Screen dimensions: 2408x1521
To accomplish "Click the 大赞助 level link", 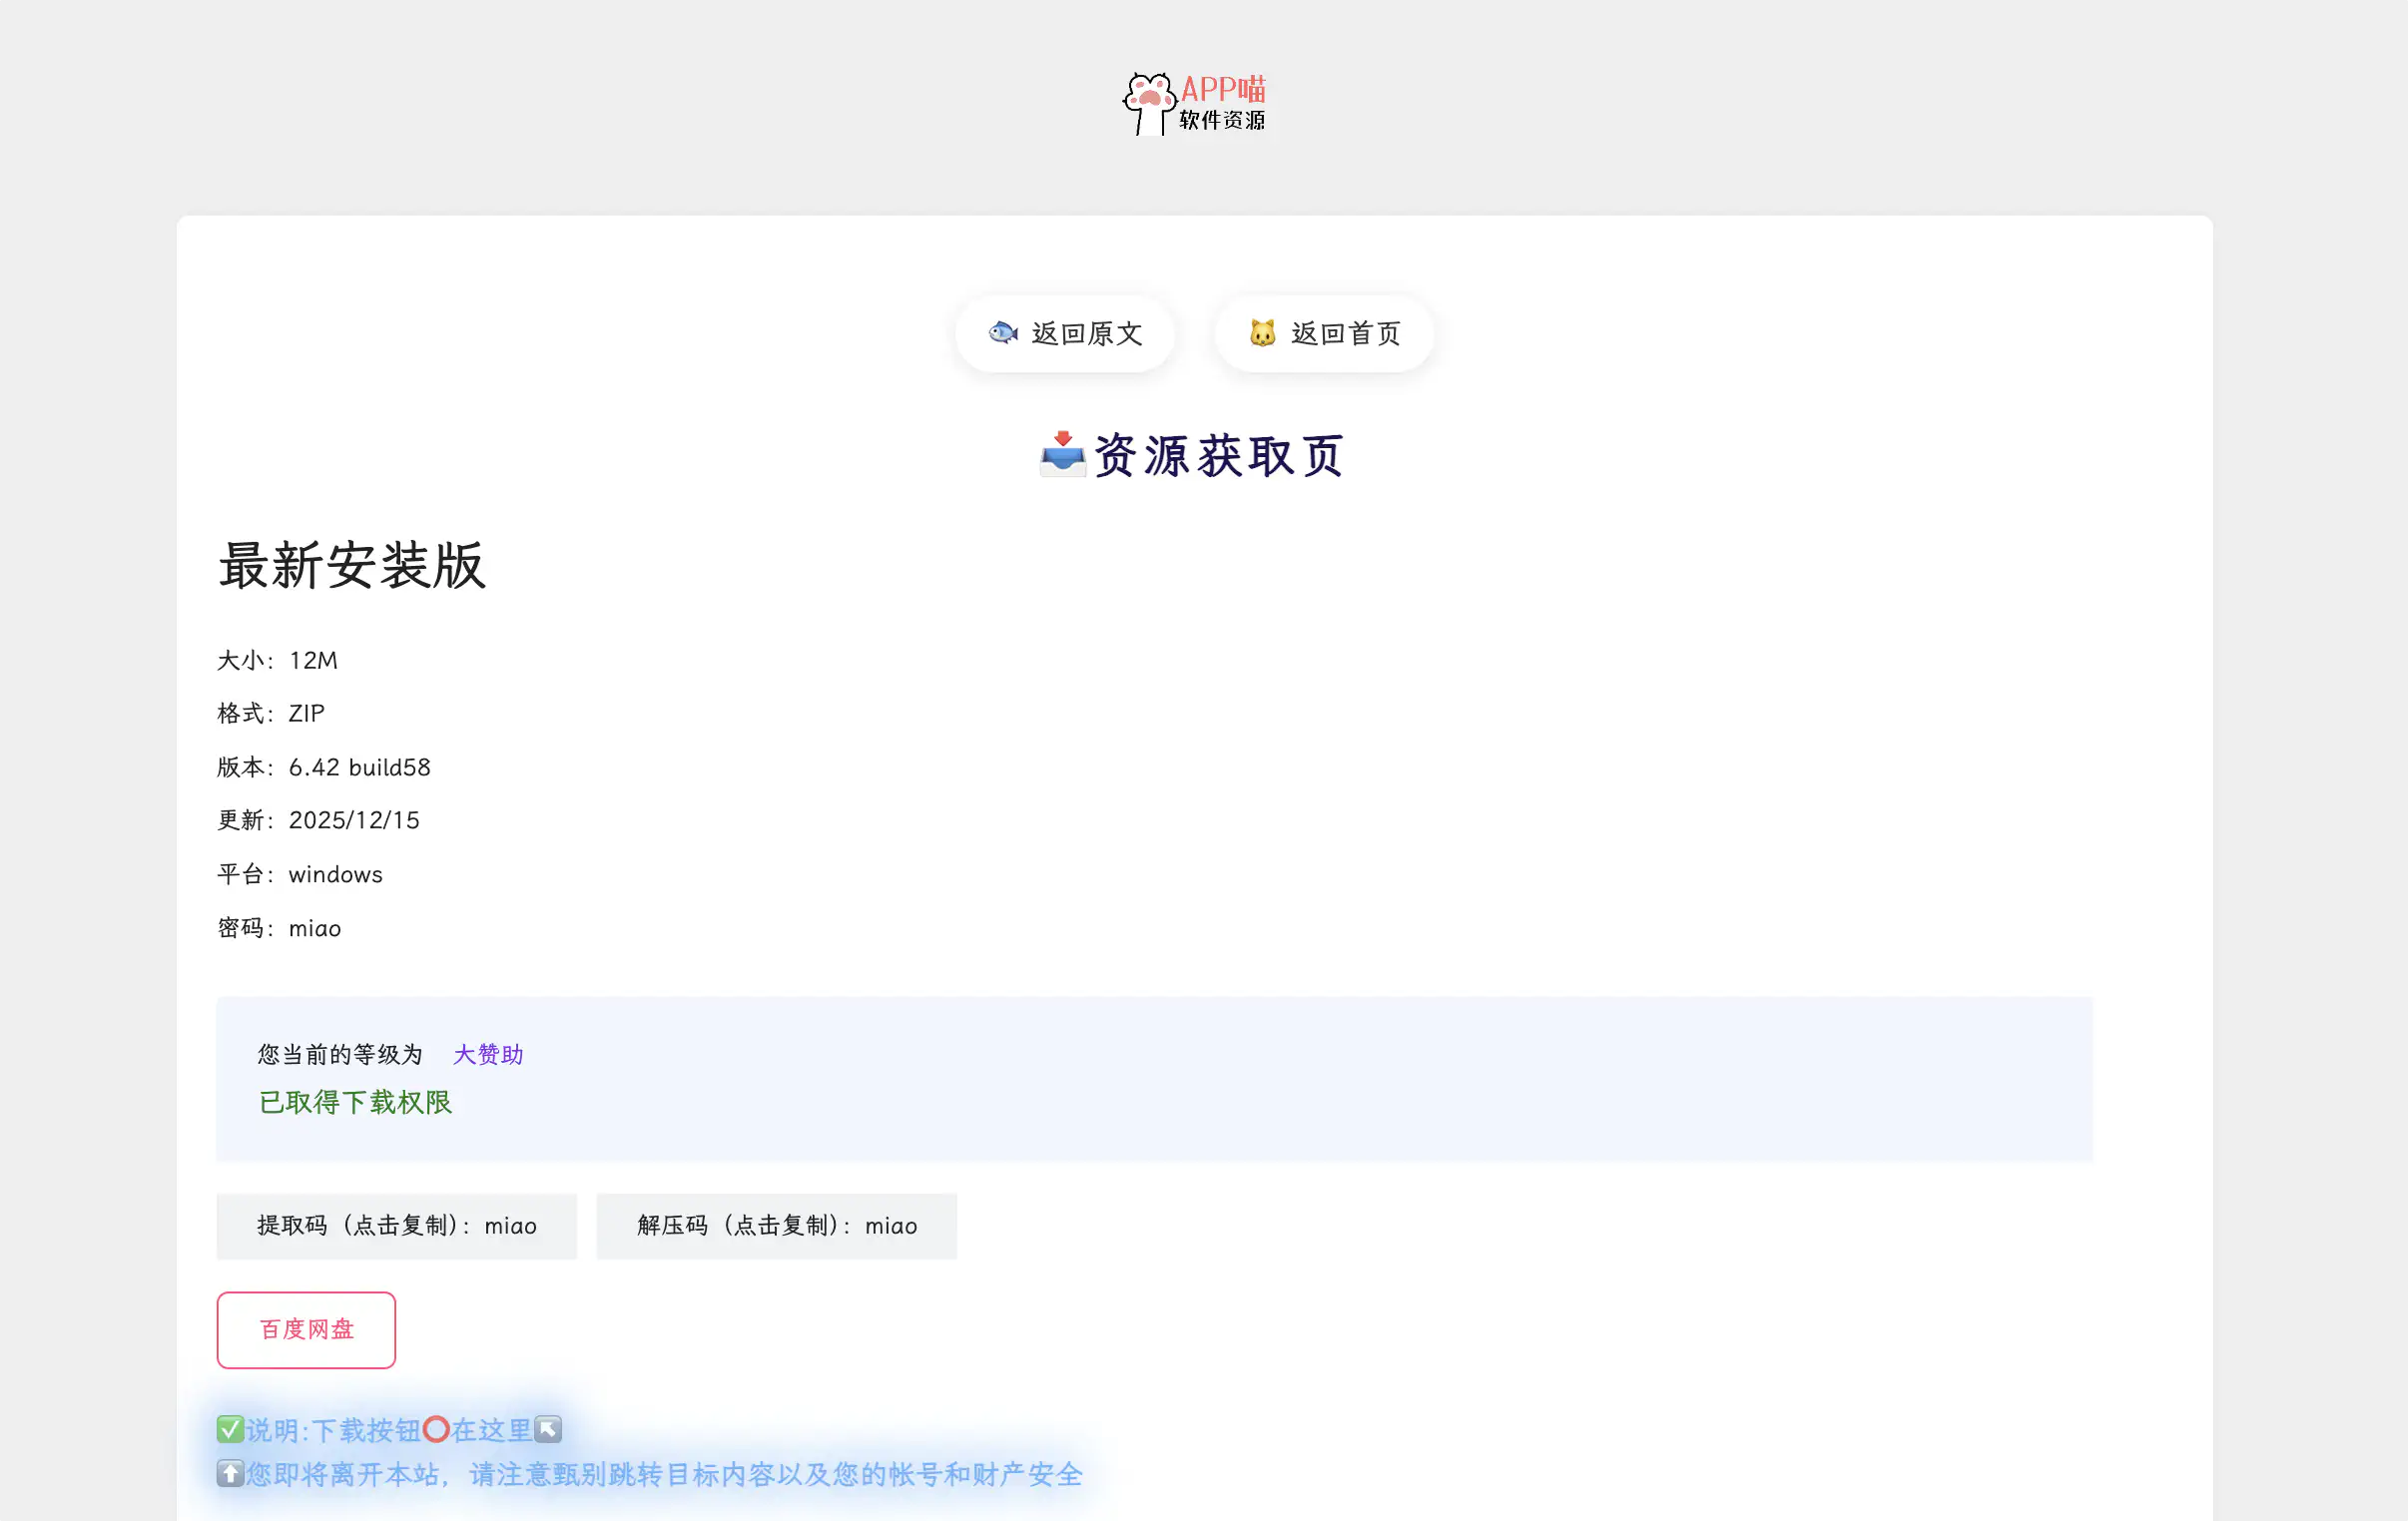I will (x=487, y=1055).
